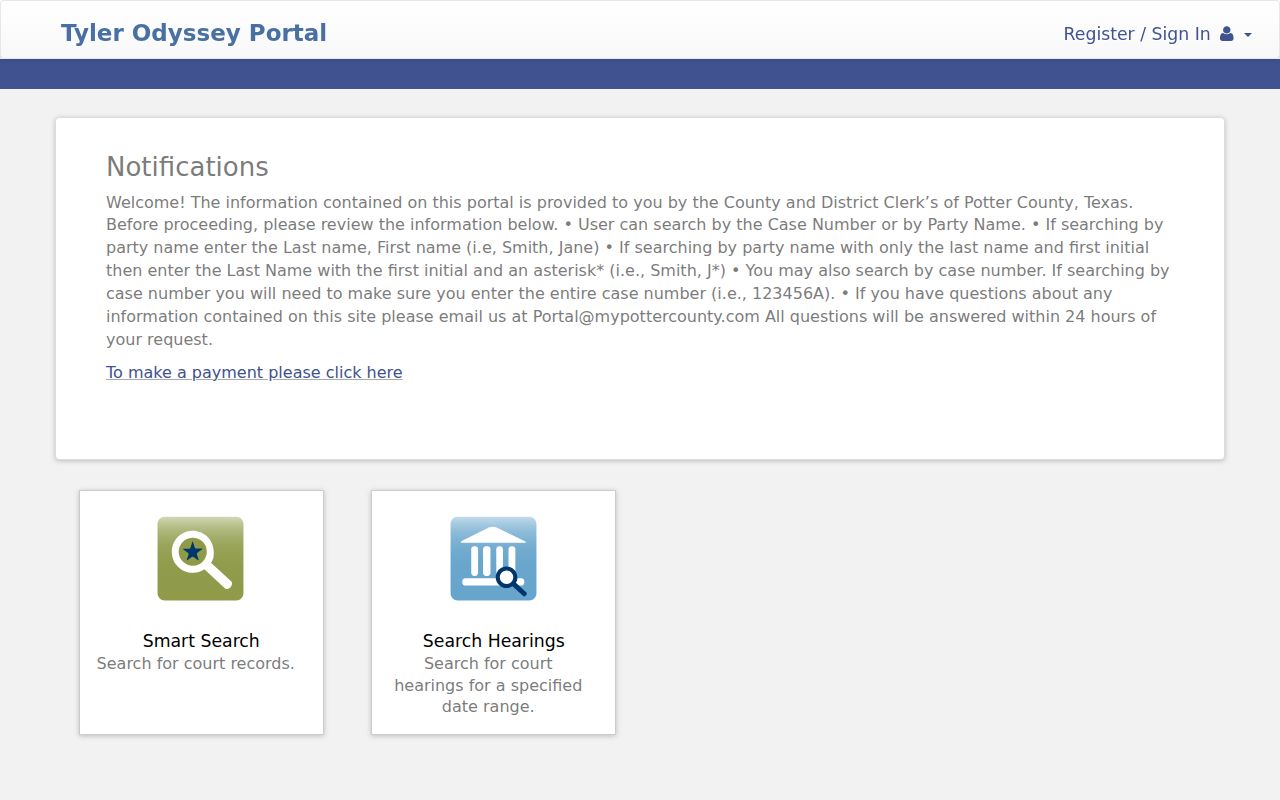Click the small magnifier on courthouse icon

pyautogui.click(x=511, y=580)
